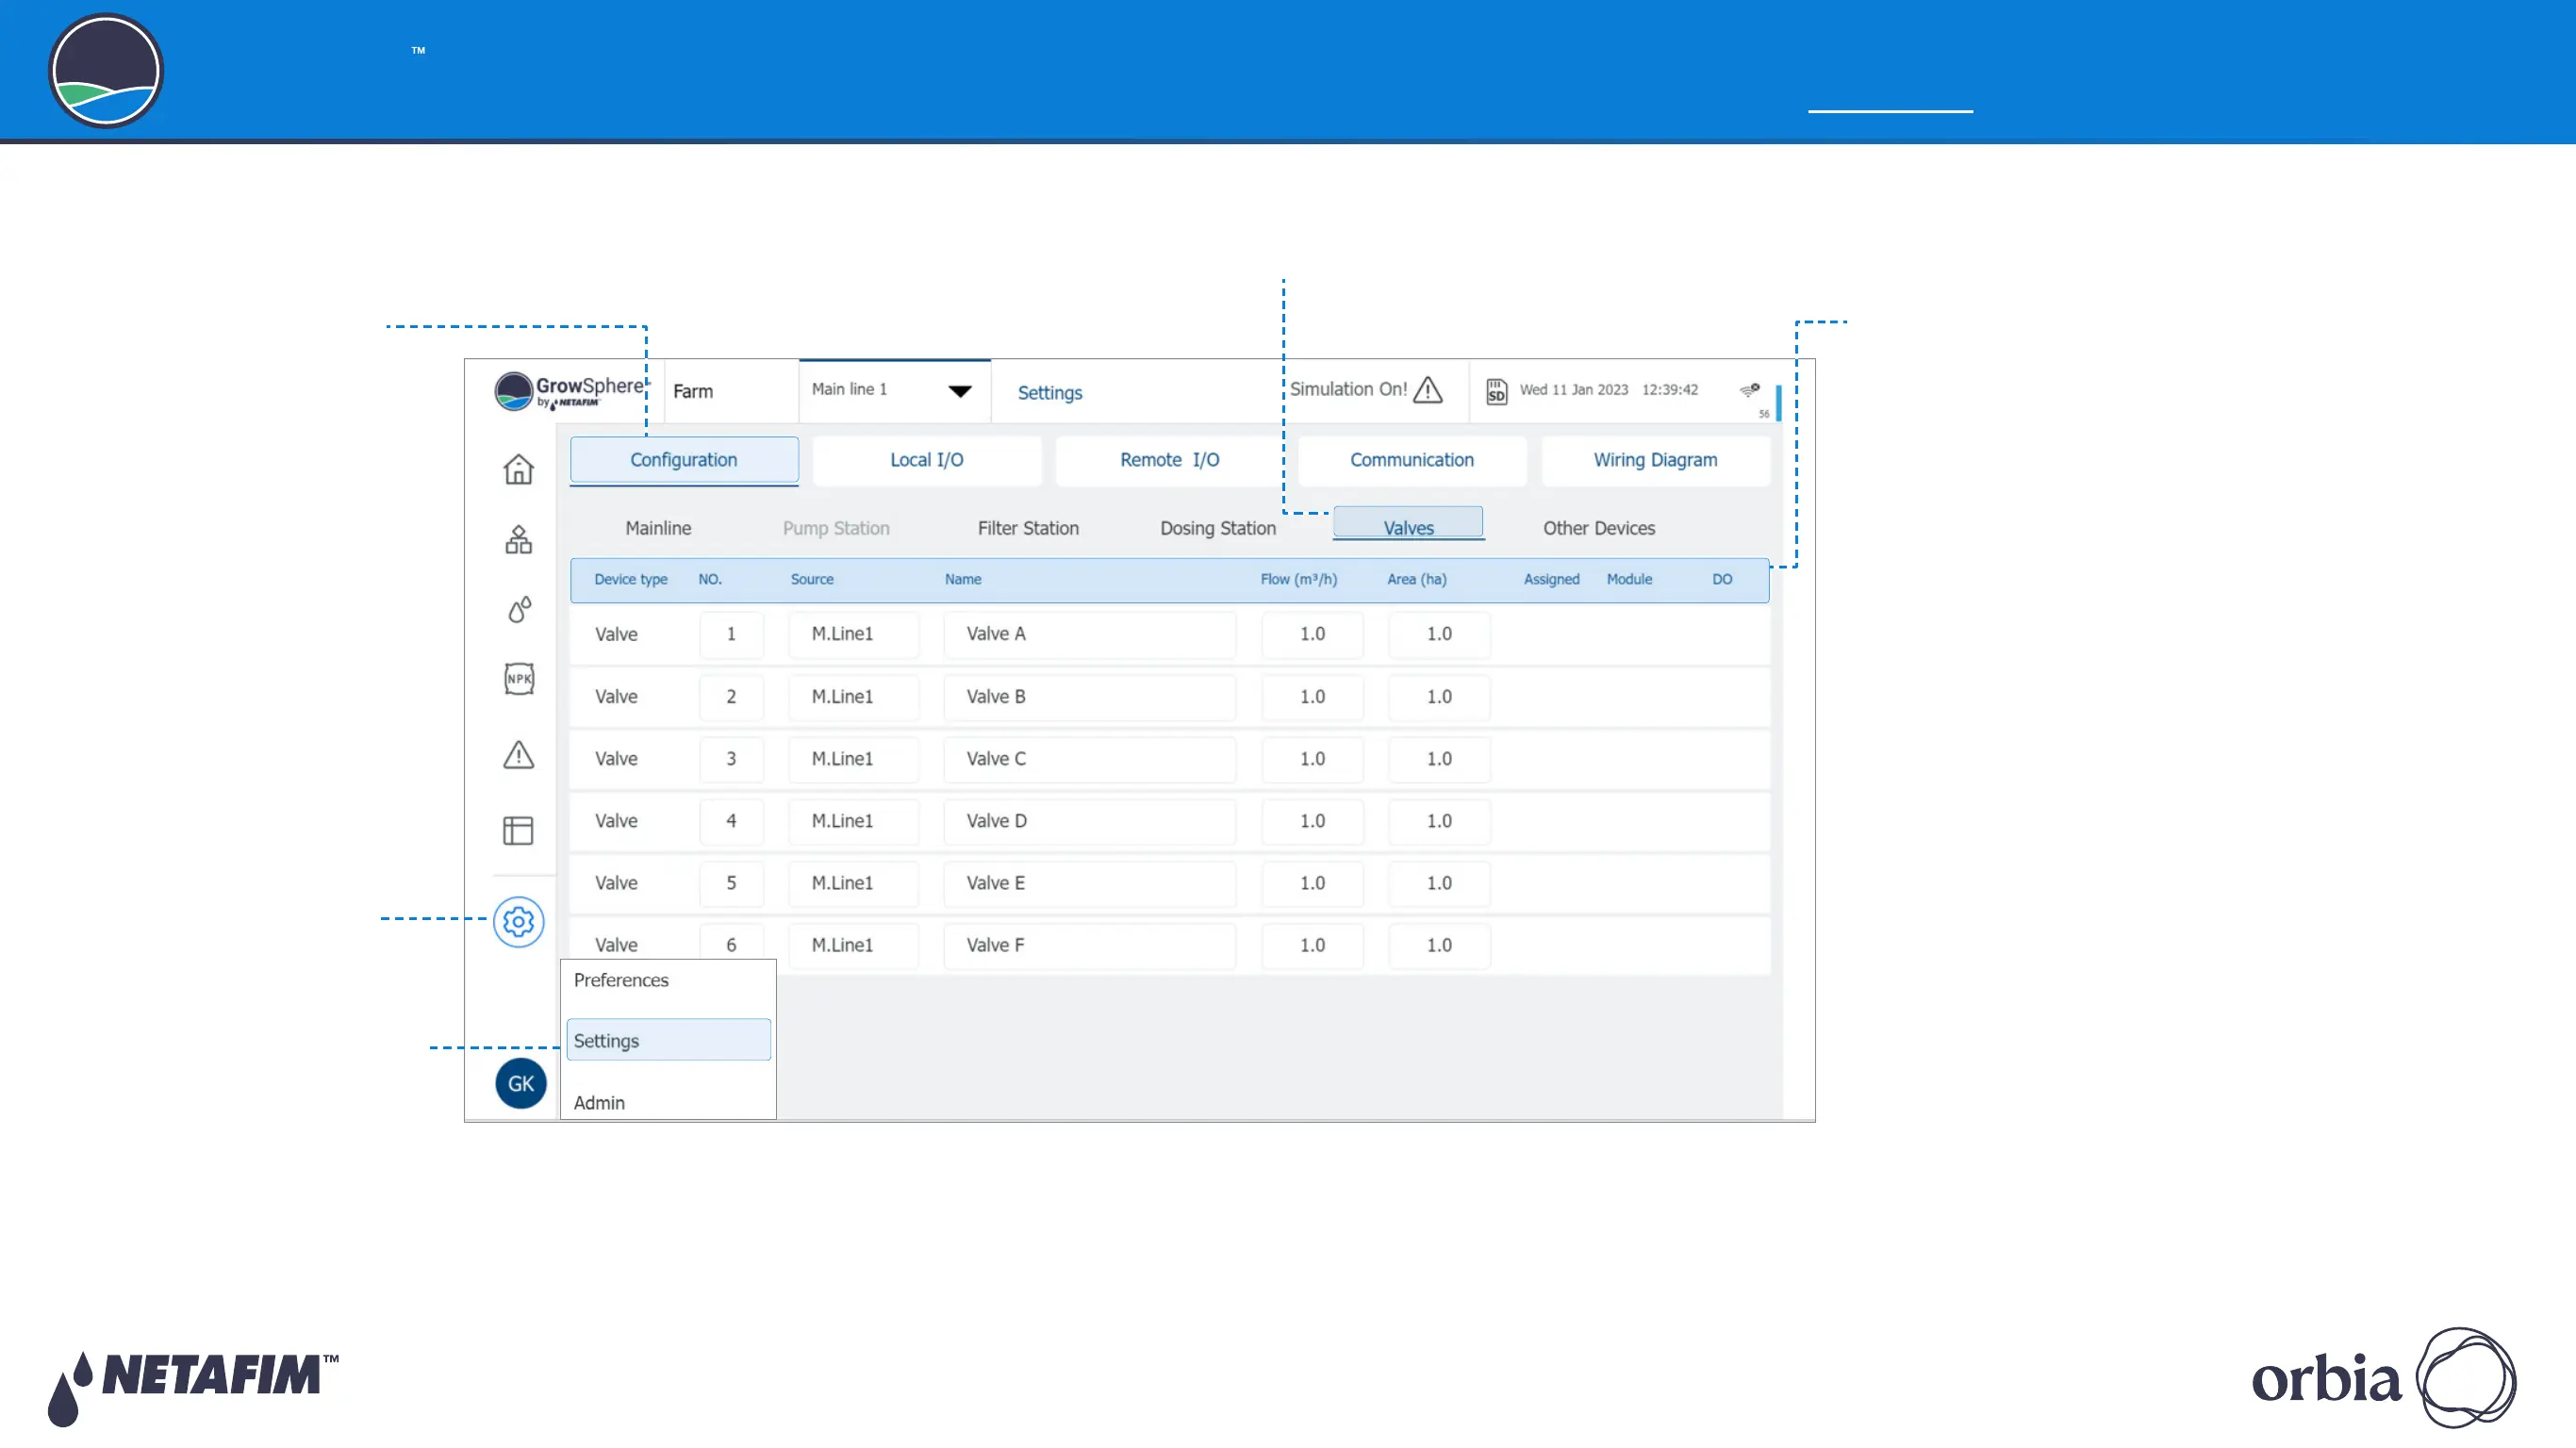The height and width of the screenshot is (1448, 2576).
Task: Click the Device type column header
Action: (x=630, y=580)
